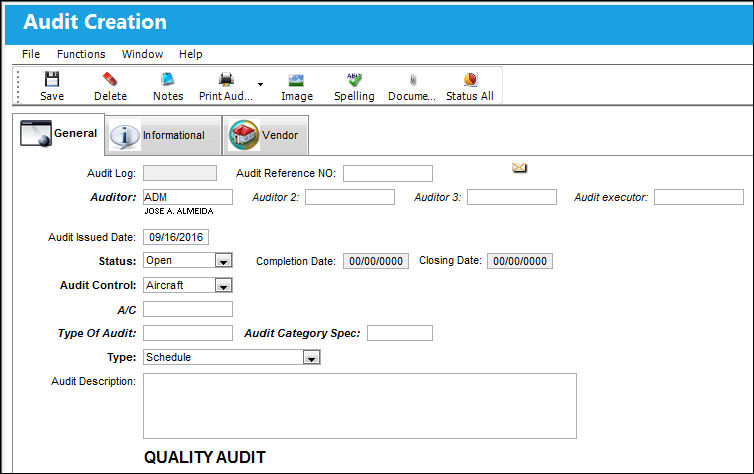Click the QUALITY AUDIT heading text
Screen dimensions: 754x474
coord(205,457)
